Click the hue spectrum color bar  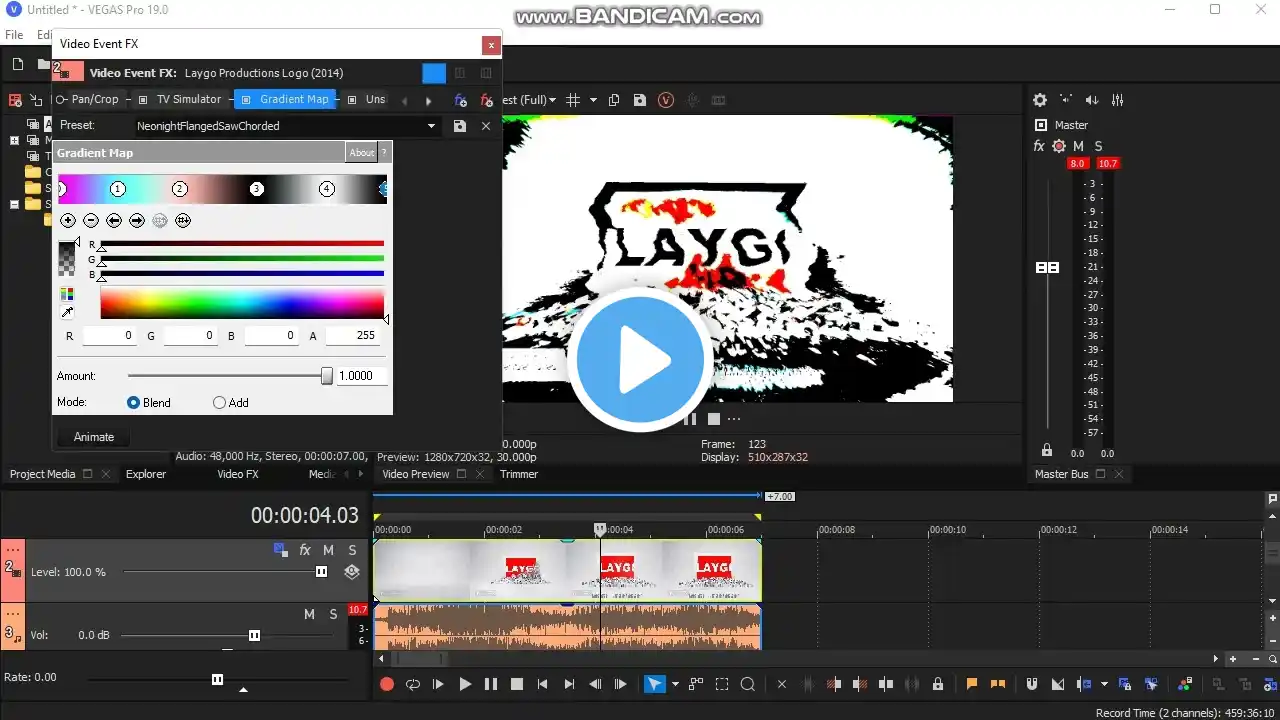(242, 304)
